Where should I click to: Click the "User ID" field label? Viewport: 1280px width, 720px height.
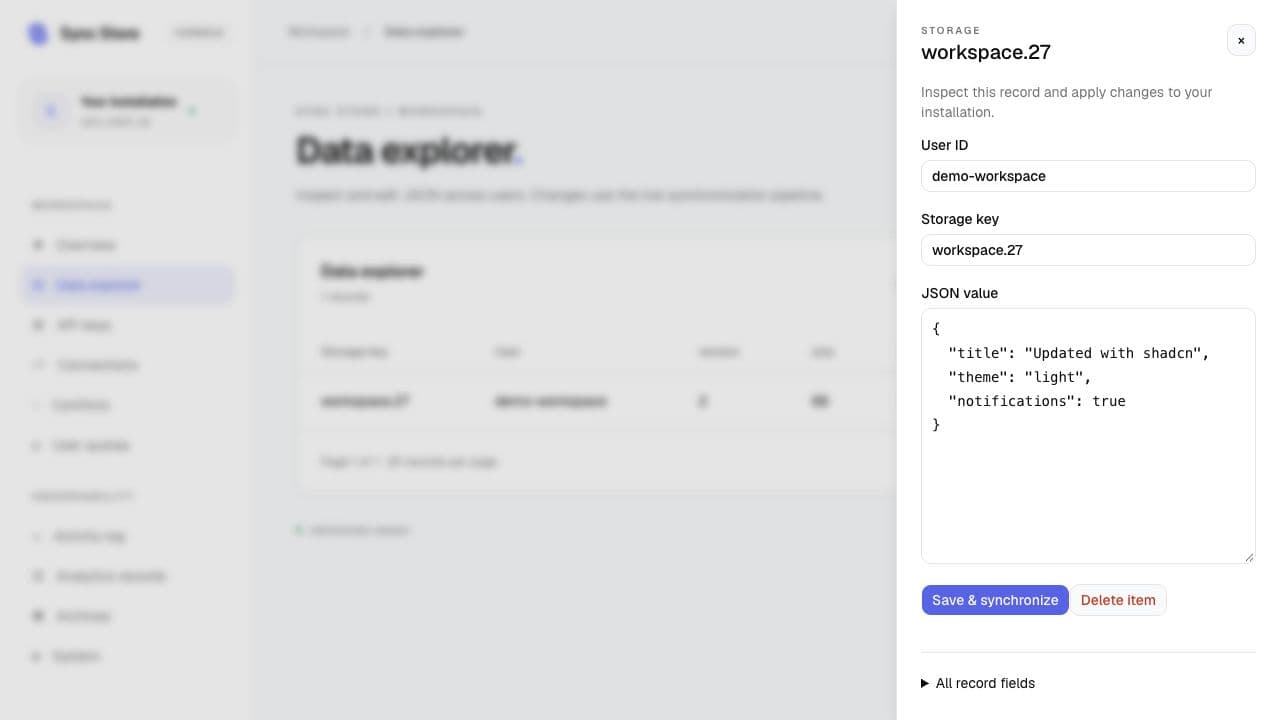(944, 145)
